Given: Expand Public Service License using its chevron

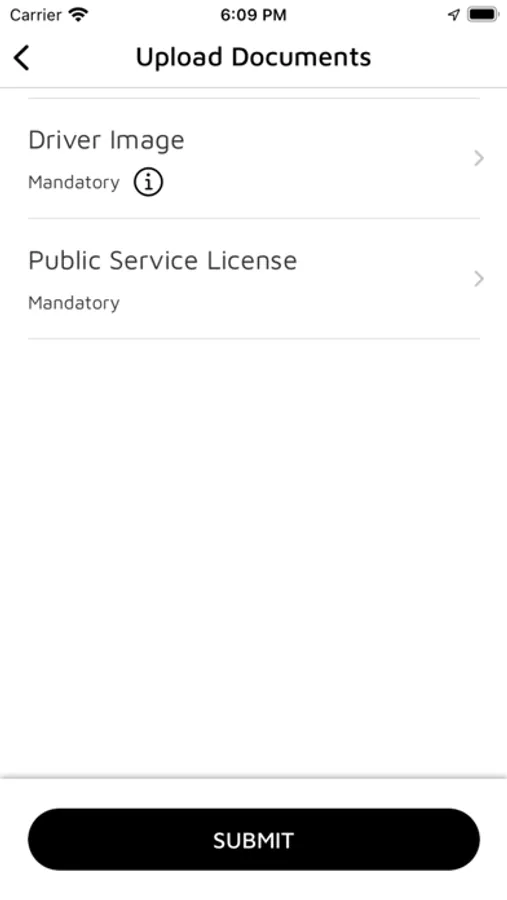Looking at the screenshot, I should click(479, 279).
